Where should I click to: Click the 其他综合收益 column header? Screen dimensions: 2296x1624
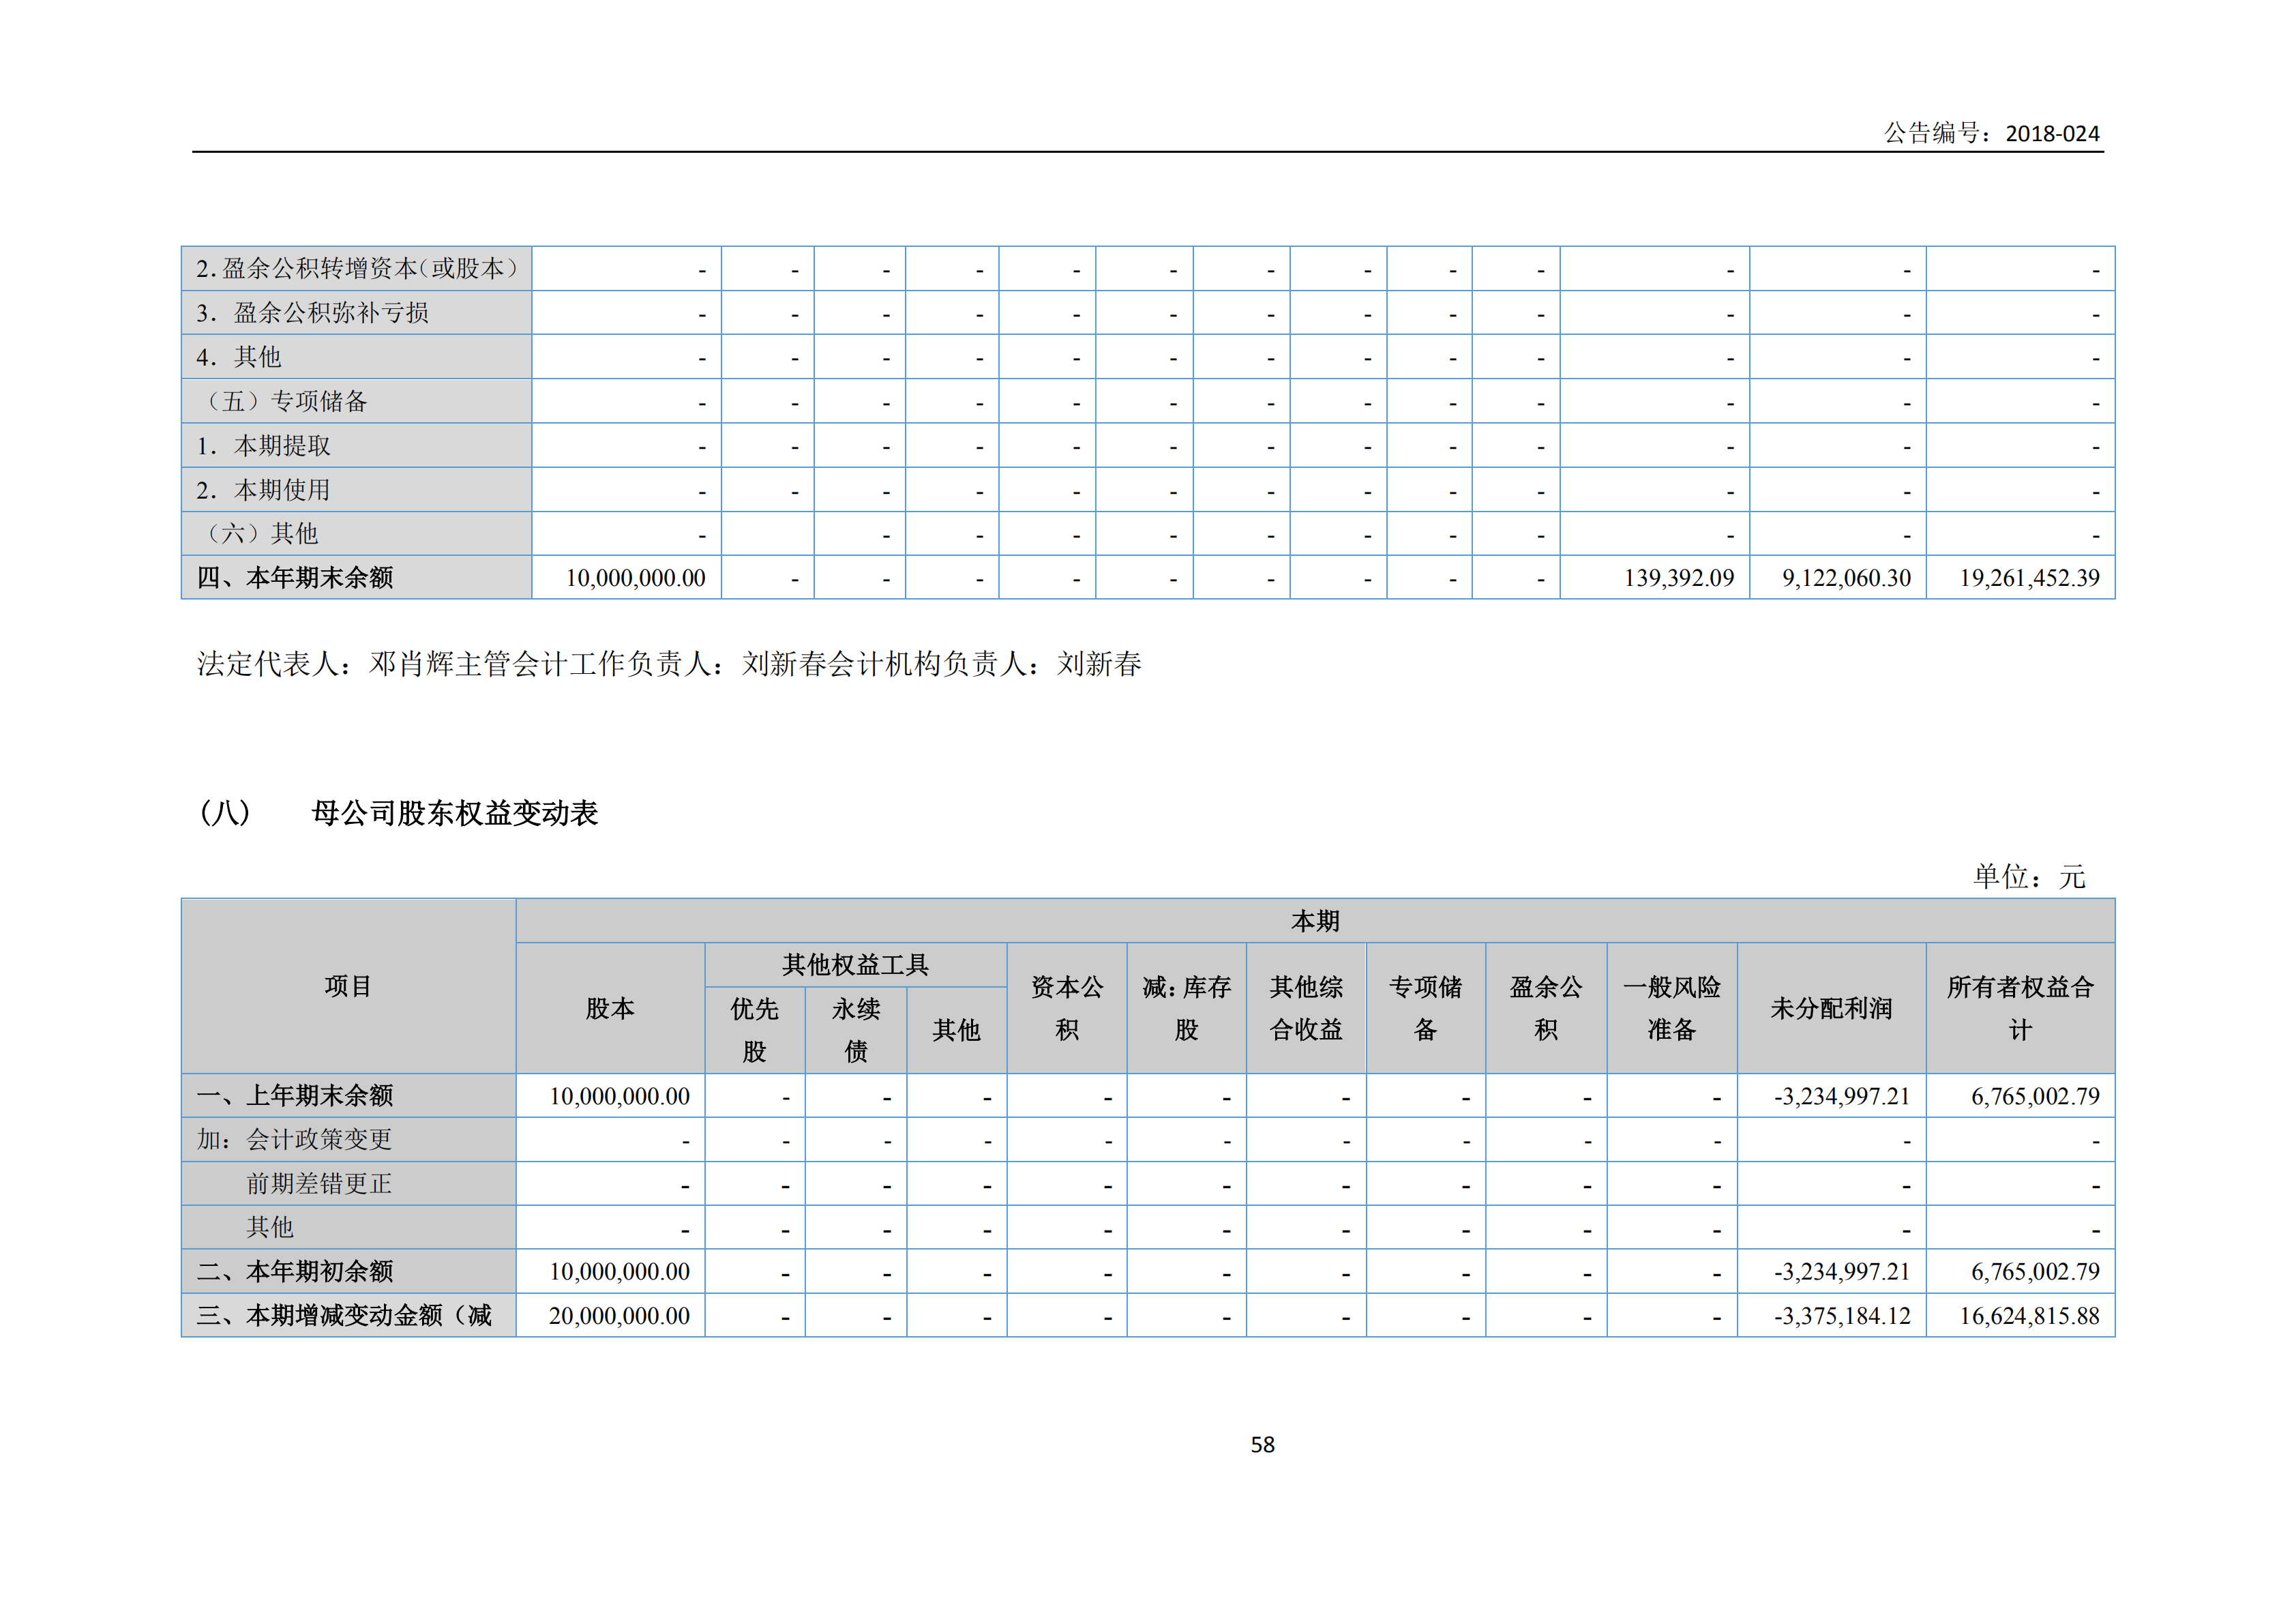coord(1306,1008)
